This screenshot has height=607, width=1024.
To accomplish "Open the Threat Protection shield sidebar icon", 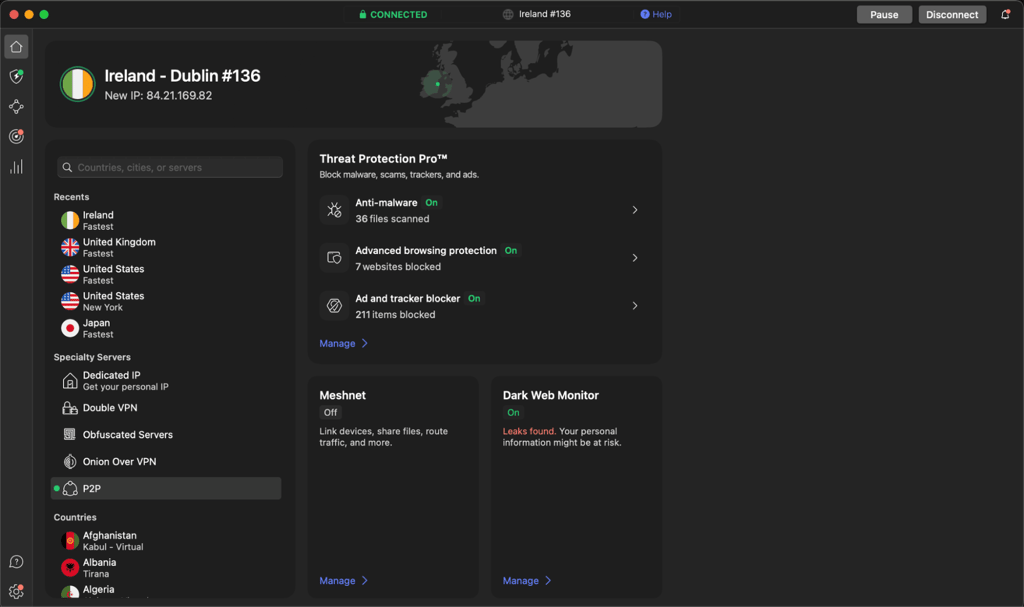I will [x=16, y=76].
